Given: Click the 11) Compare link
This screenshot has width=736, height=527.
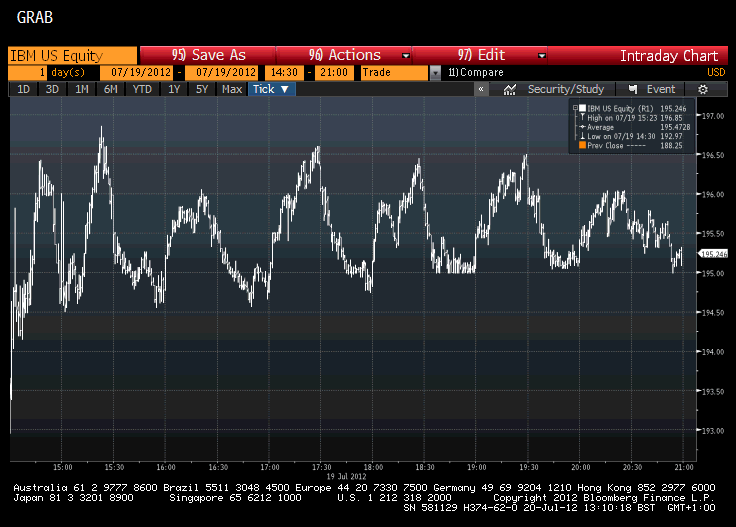Looking at the screenshot, I should [475, 72].
